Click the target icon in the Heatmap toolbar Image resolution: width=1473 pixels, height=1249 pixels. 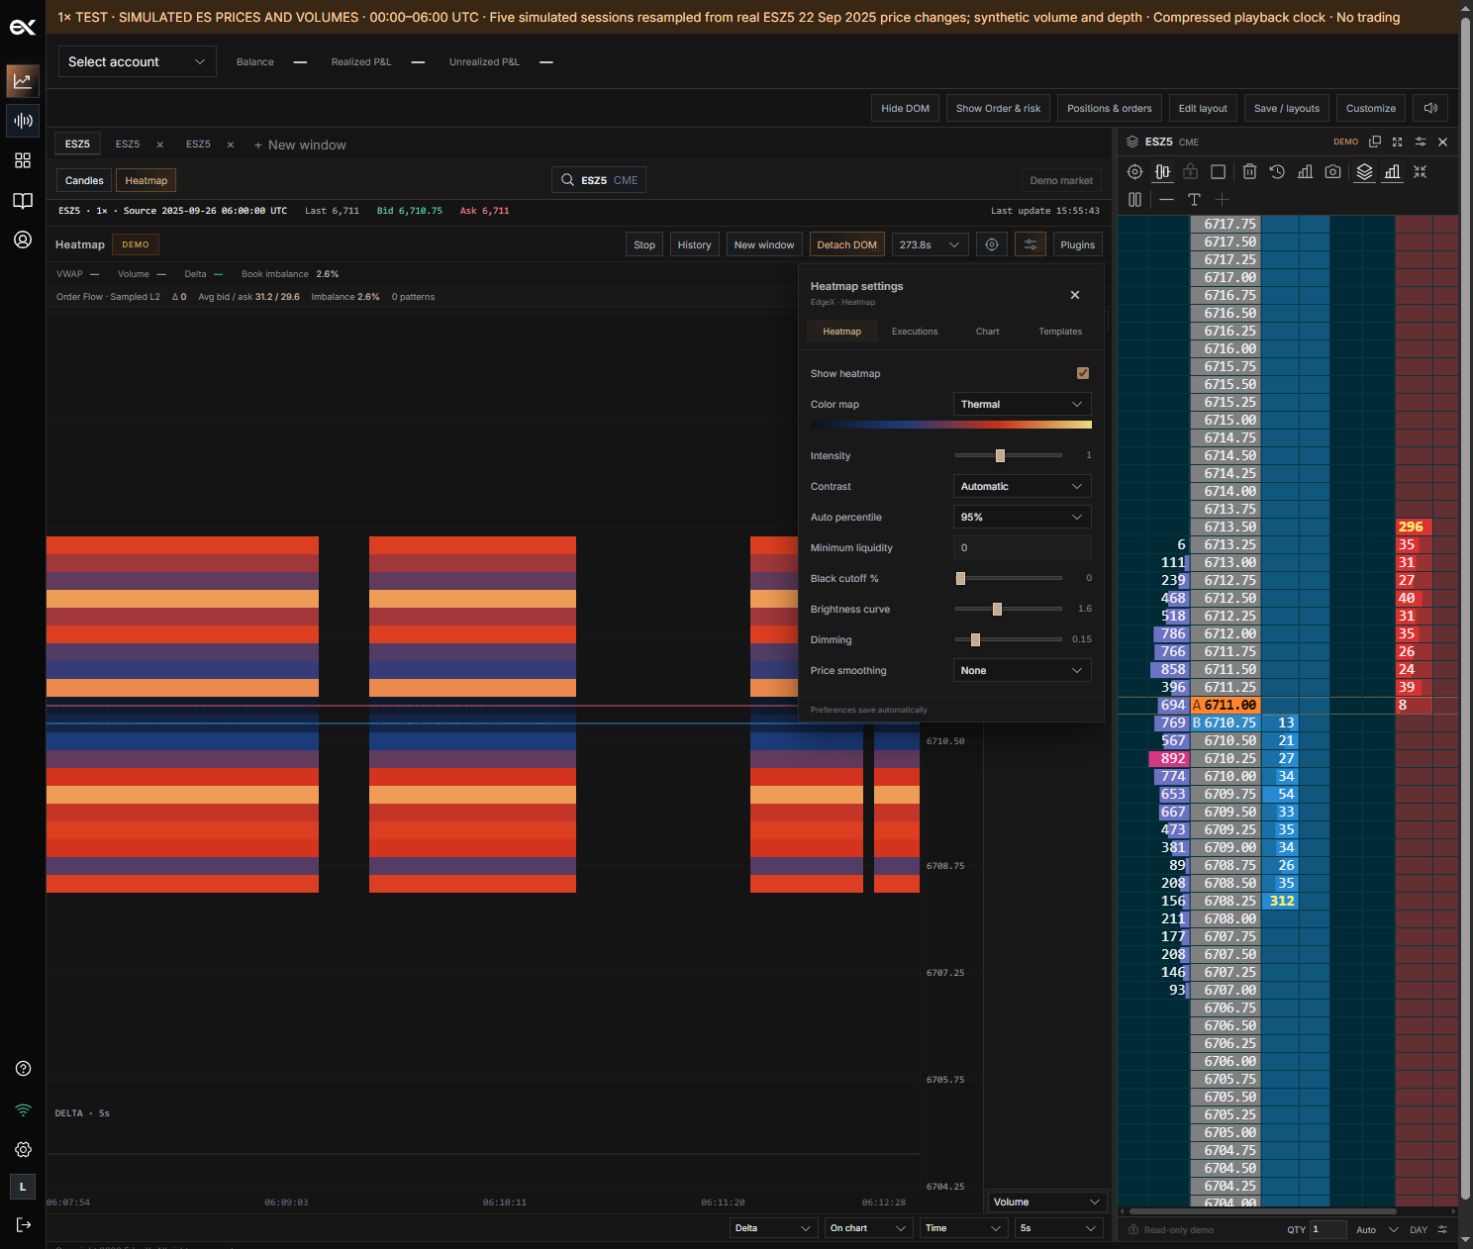(x=992, y=245)
